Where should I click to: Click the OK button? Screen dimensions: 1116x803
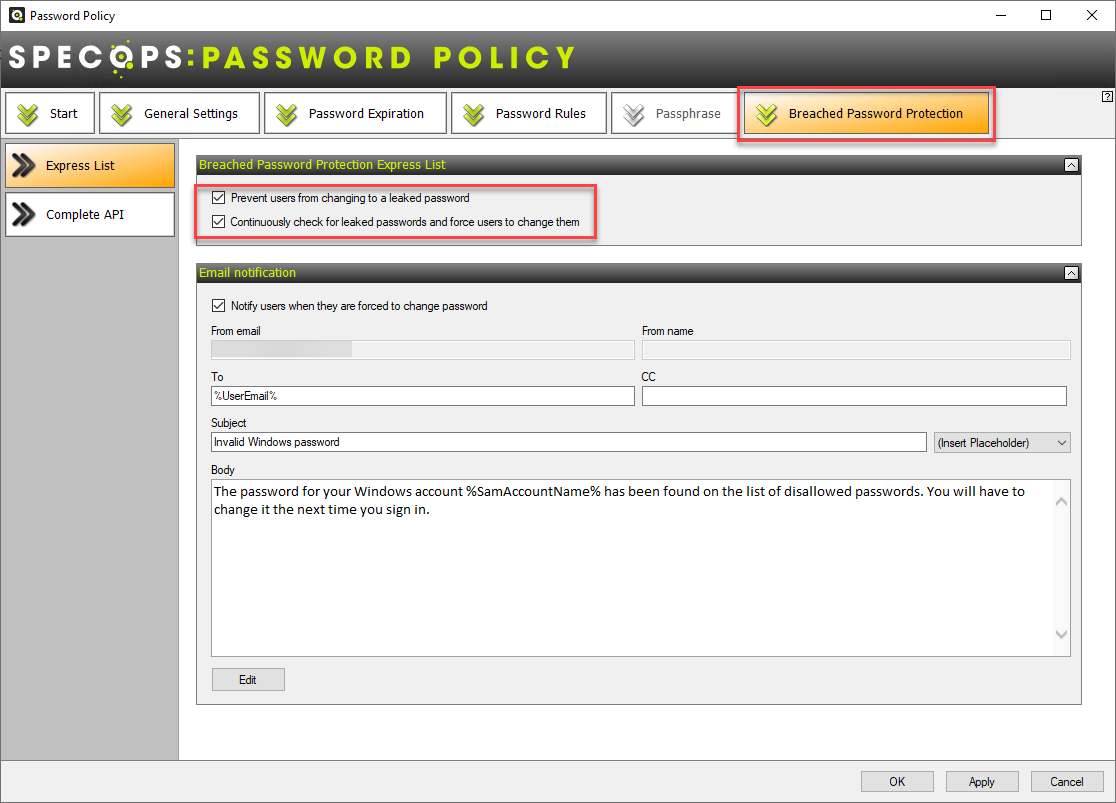[x=897, y=782]
